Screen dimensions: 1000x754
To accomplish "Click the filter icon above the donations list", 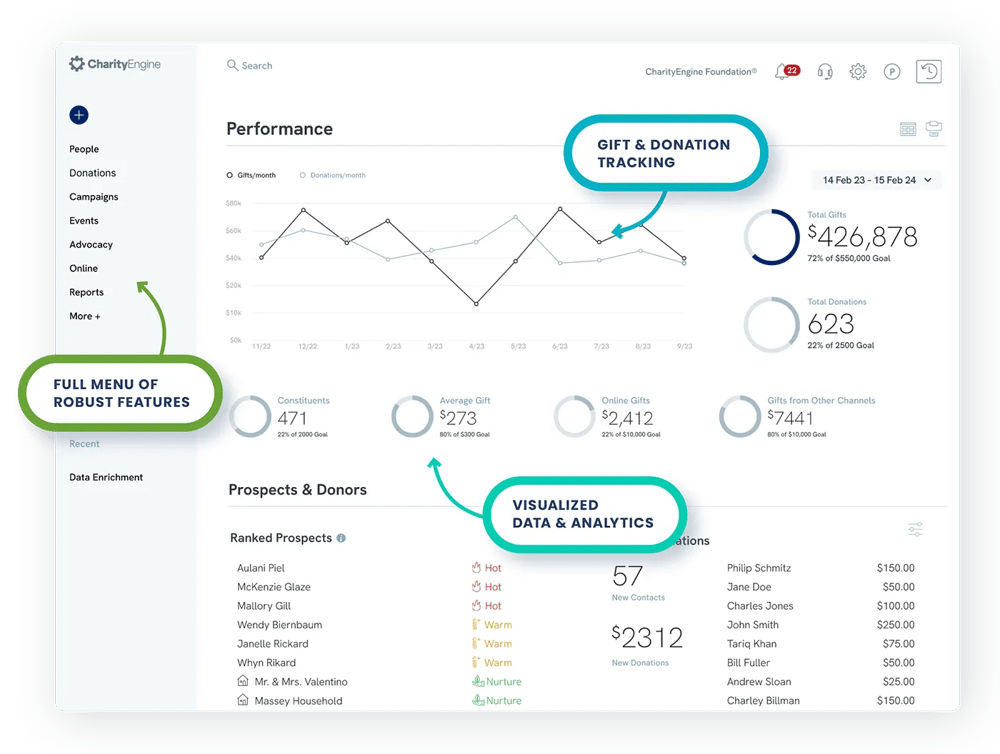I will click(914, 529).
